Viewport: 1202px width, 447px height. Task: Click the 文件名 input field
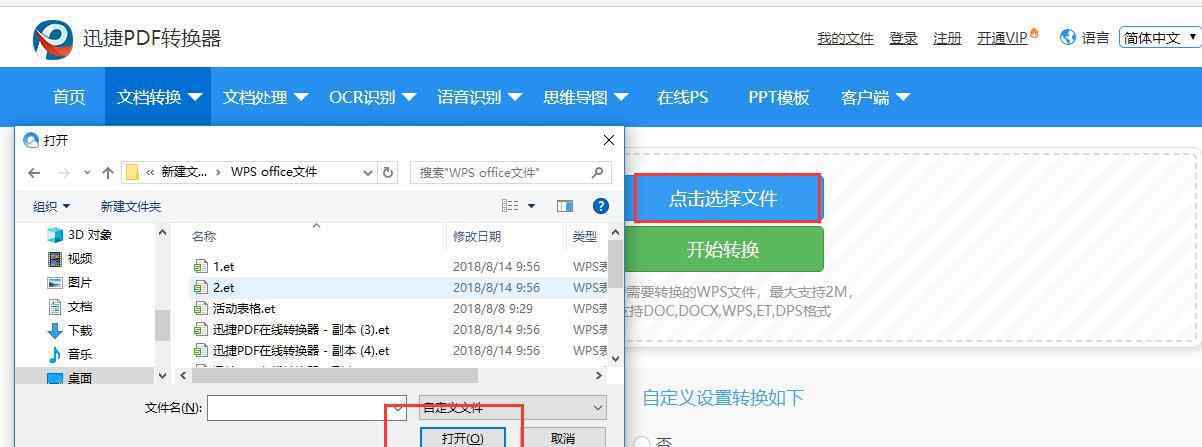pyautogui.click(x=307, y=408)
